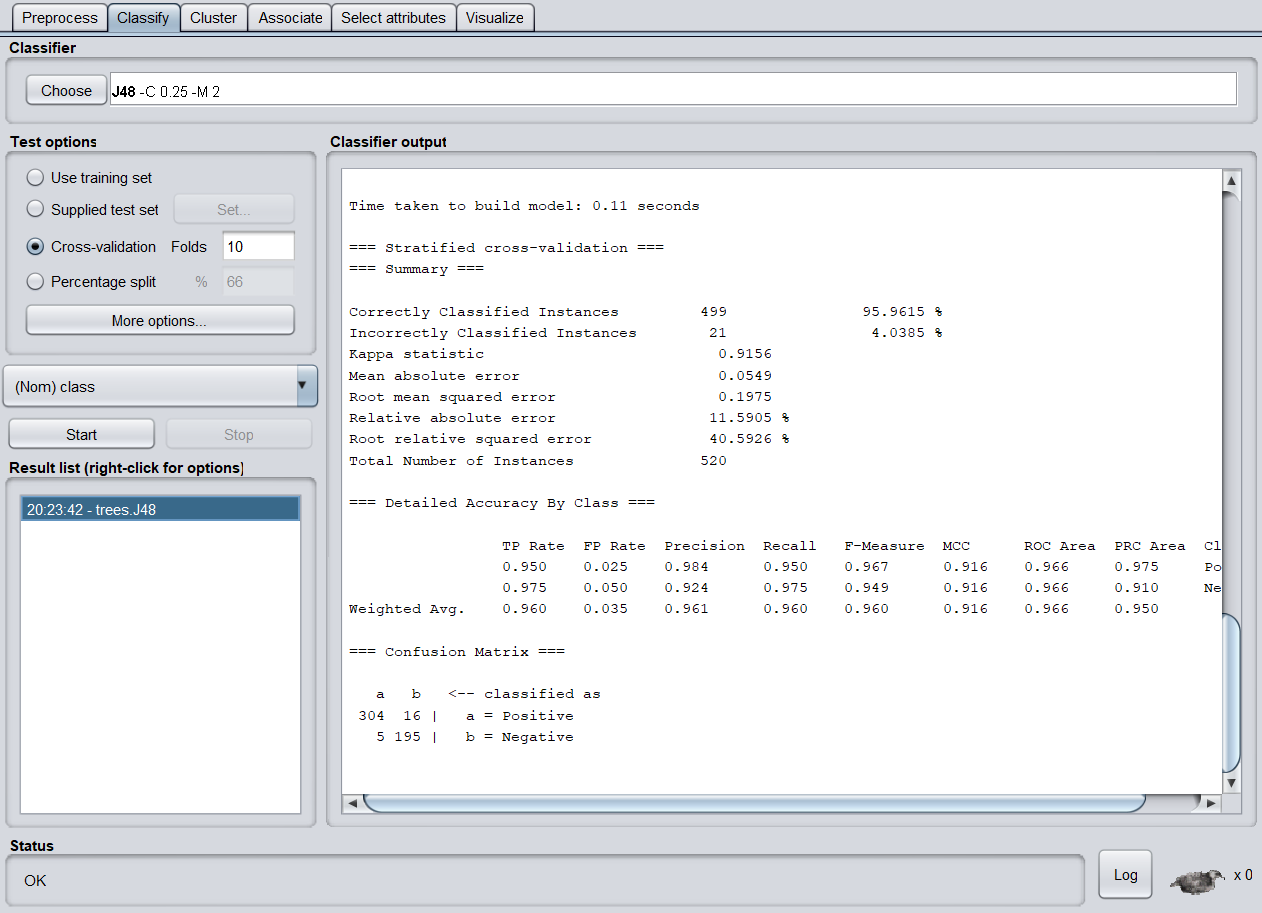Select the Cluster tab
Screen dimensions: 1262x913
[213, 17]
